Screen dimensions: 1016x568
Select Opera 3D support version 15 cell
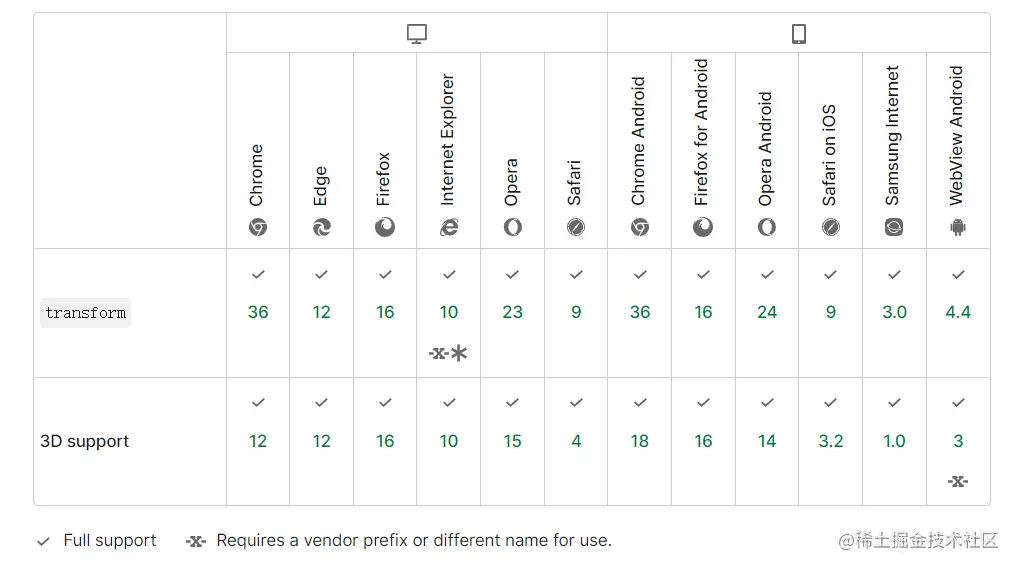coord(512,441)
